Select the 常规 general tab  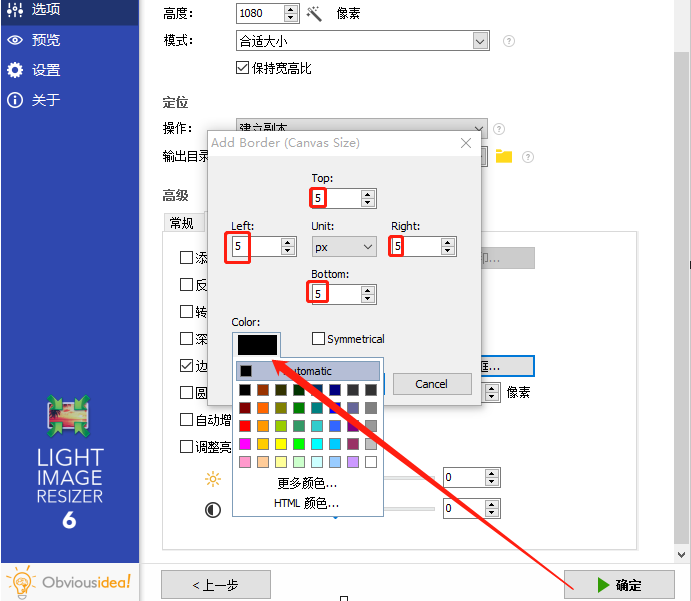coord(184,223)
